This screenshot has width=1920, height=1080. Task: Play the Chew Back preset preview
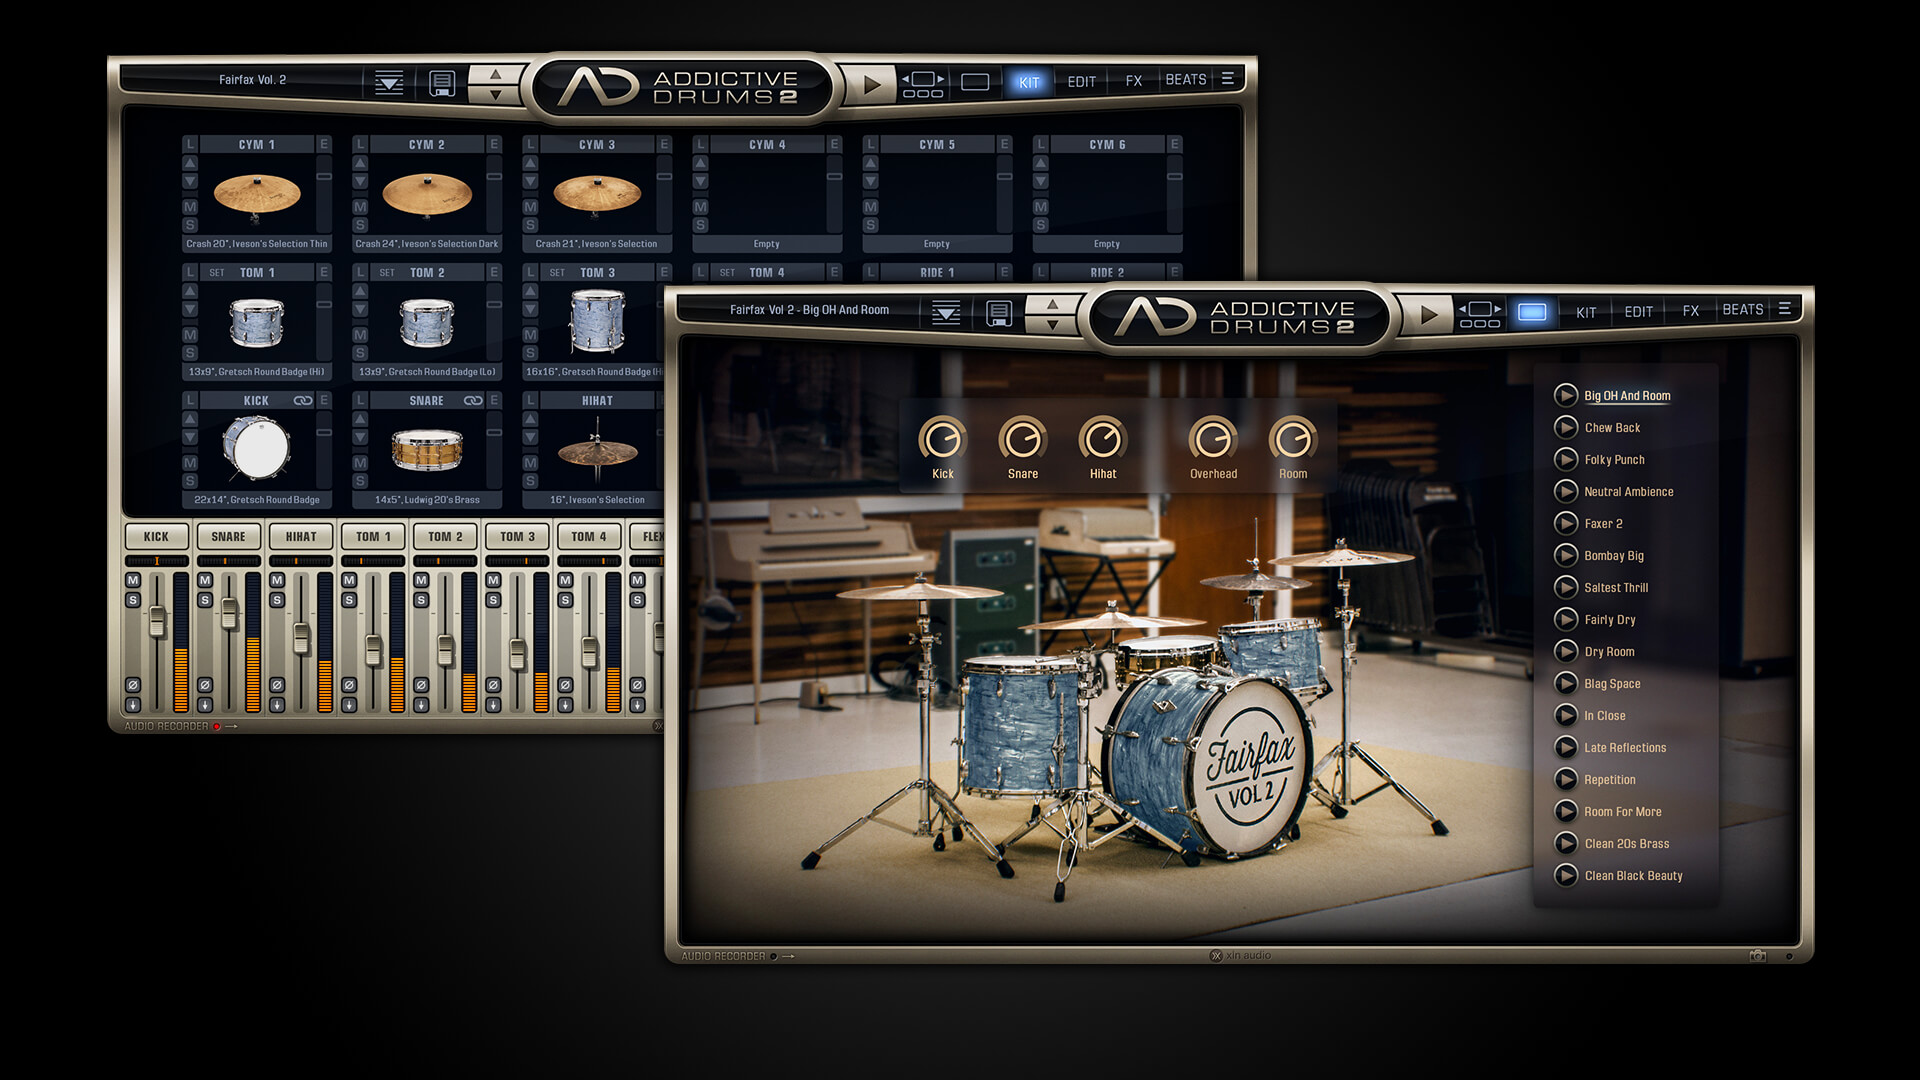click(1566, 427)
